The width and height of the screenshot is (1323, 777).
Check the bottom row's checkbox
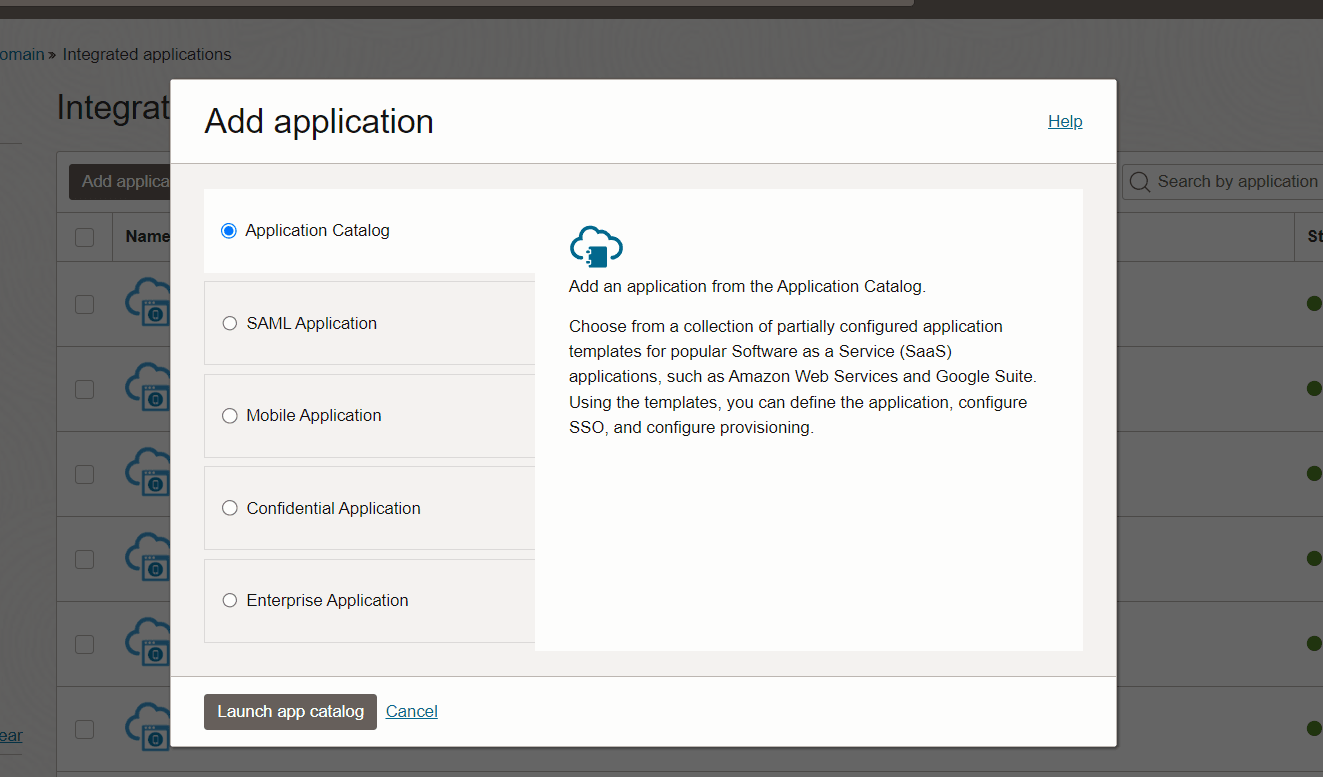click(84, 730)
